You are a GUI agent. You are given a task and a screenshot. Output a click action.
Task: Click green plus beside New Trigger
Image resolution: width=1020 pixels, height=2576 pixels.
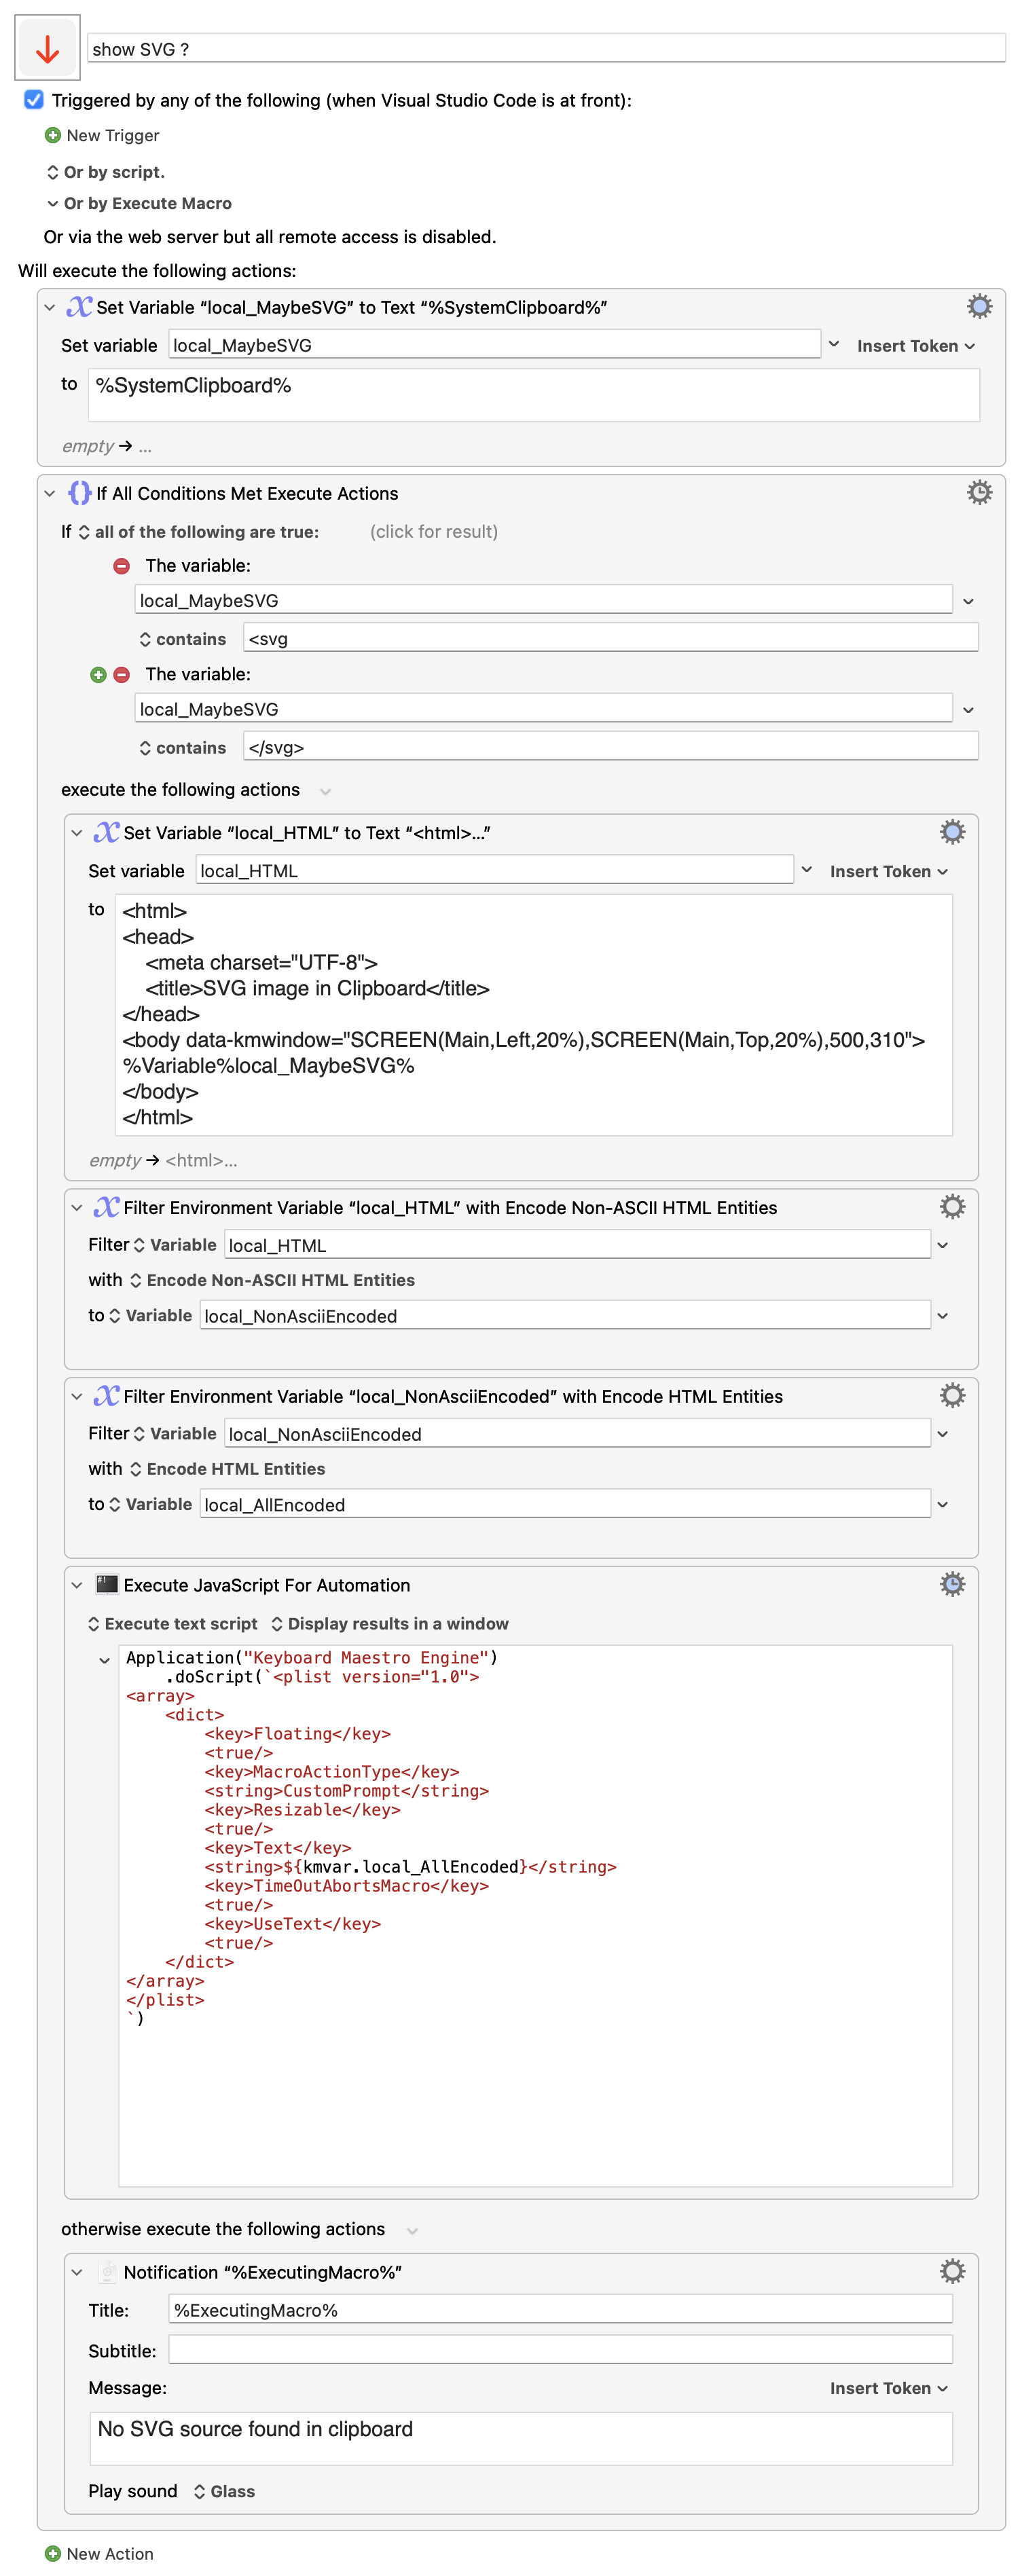click(53, 135)
